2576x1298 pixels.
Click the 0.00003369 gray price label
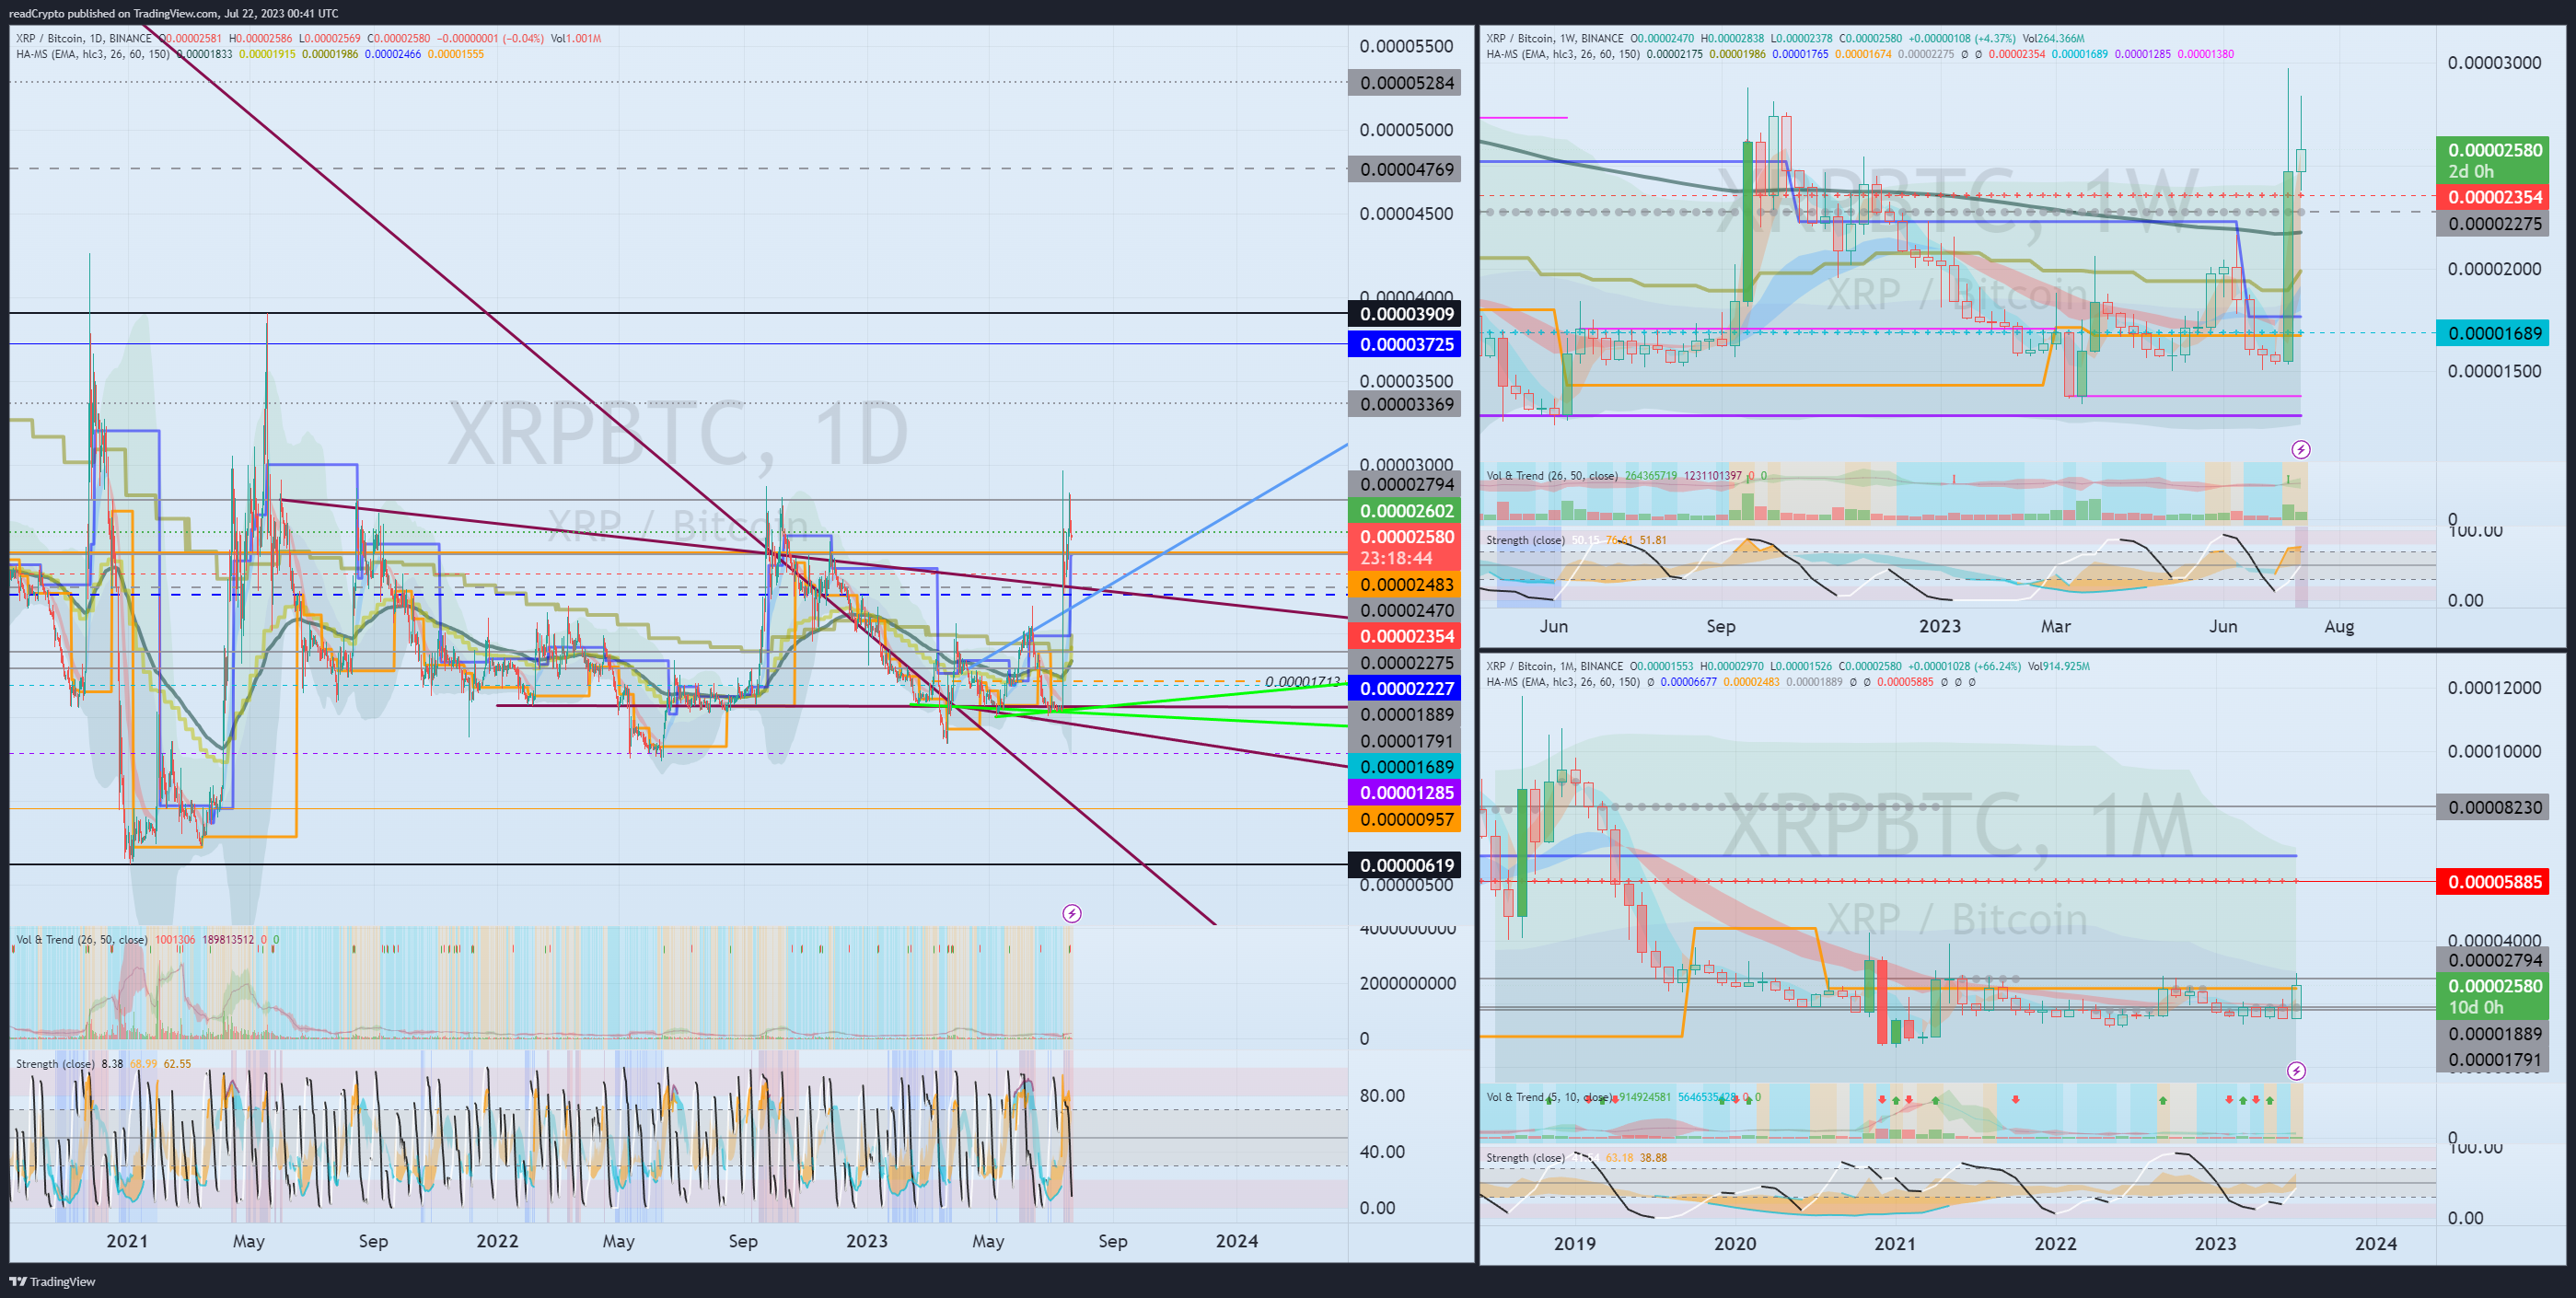(x=1405, y=404)
